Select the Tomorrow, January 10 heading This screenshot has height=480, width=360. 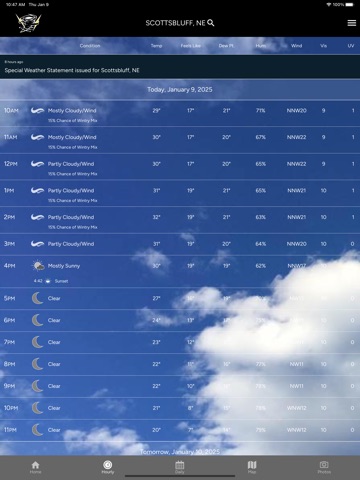(180, 452)
